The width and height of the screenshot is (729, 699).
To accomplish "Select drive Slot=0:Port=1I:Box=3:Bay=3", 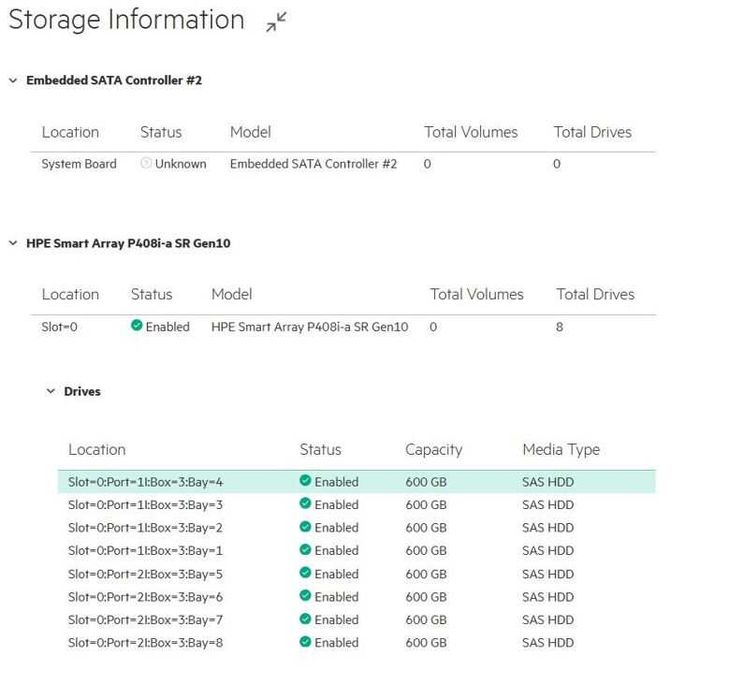I will (357, 505).
